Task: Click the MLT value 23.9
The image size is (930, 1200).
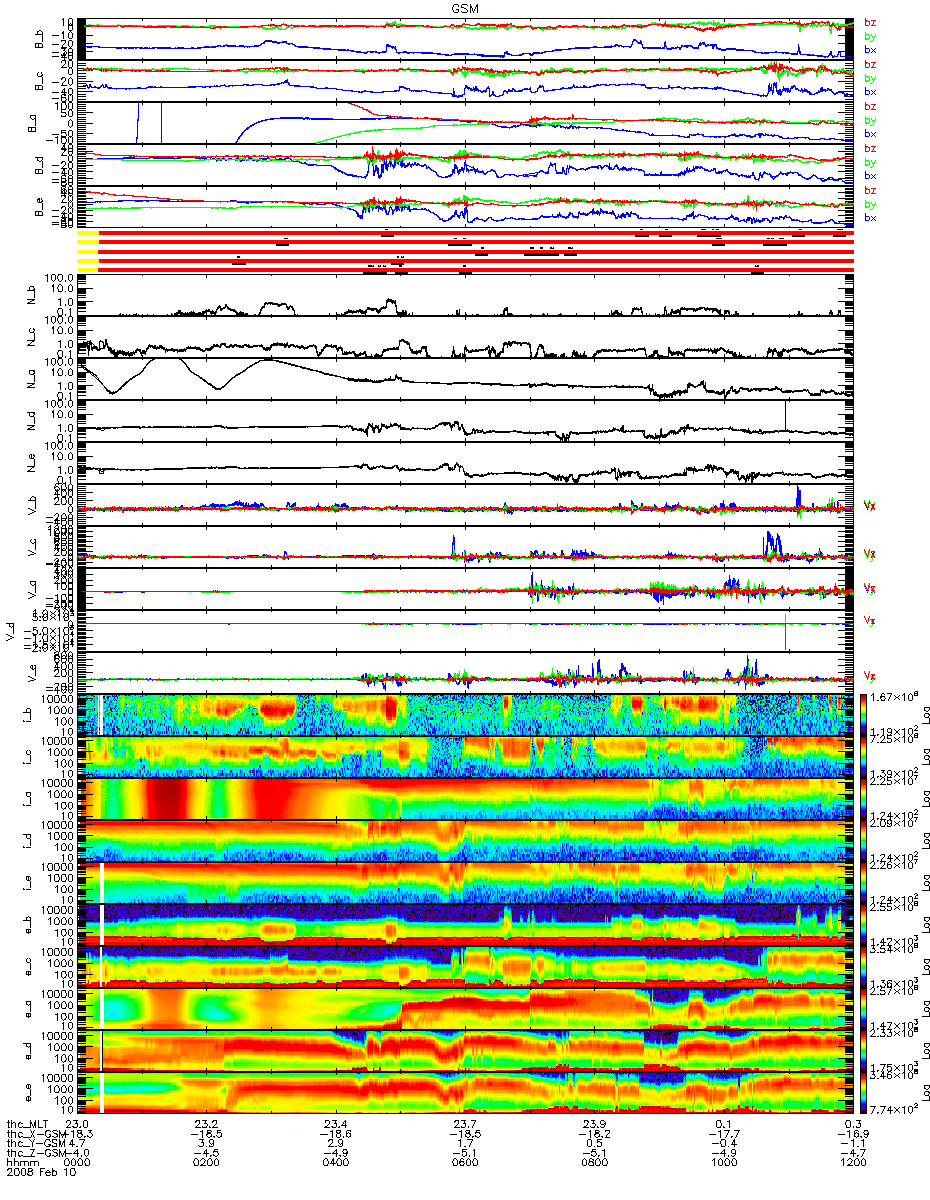Action: tap(593, 1124)
